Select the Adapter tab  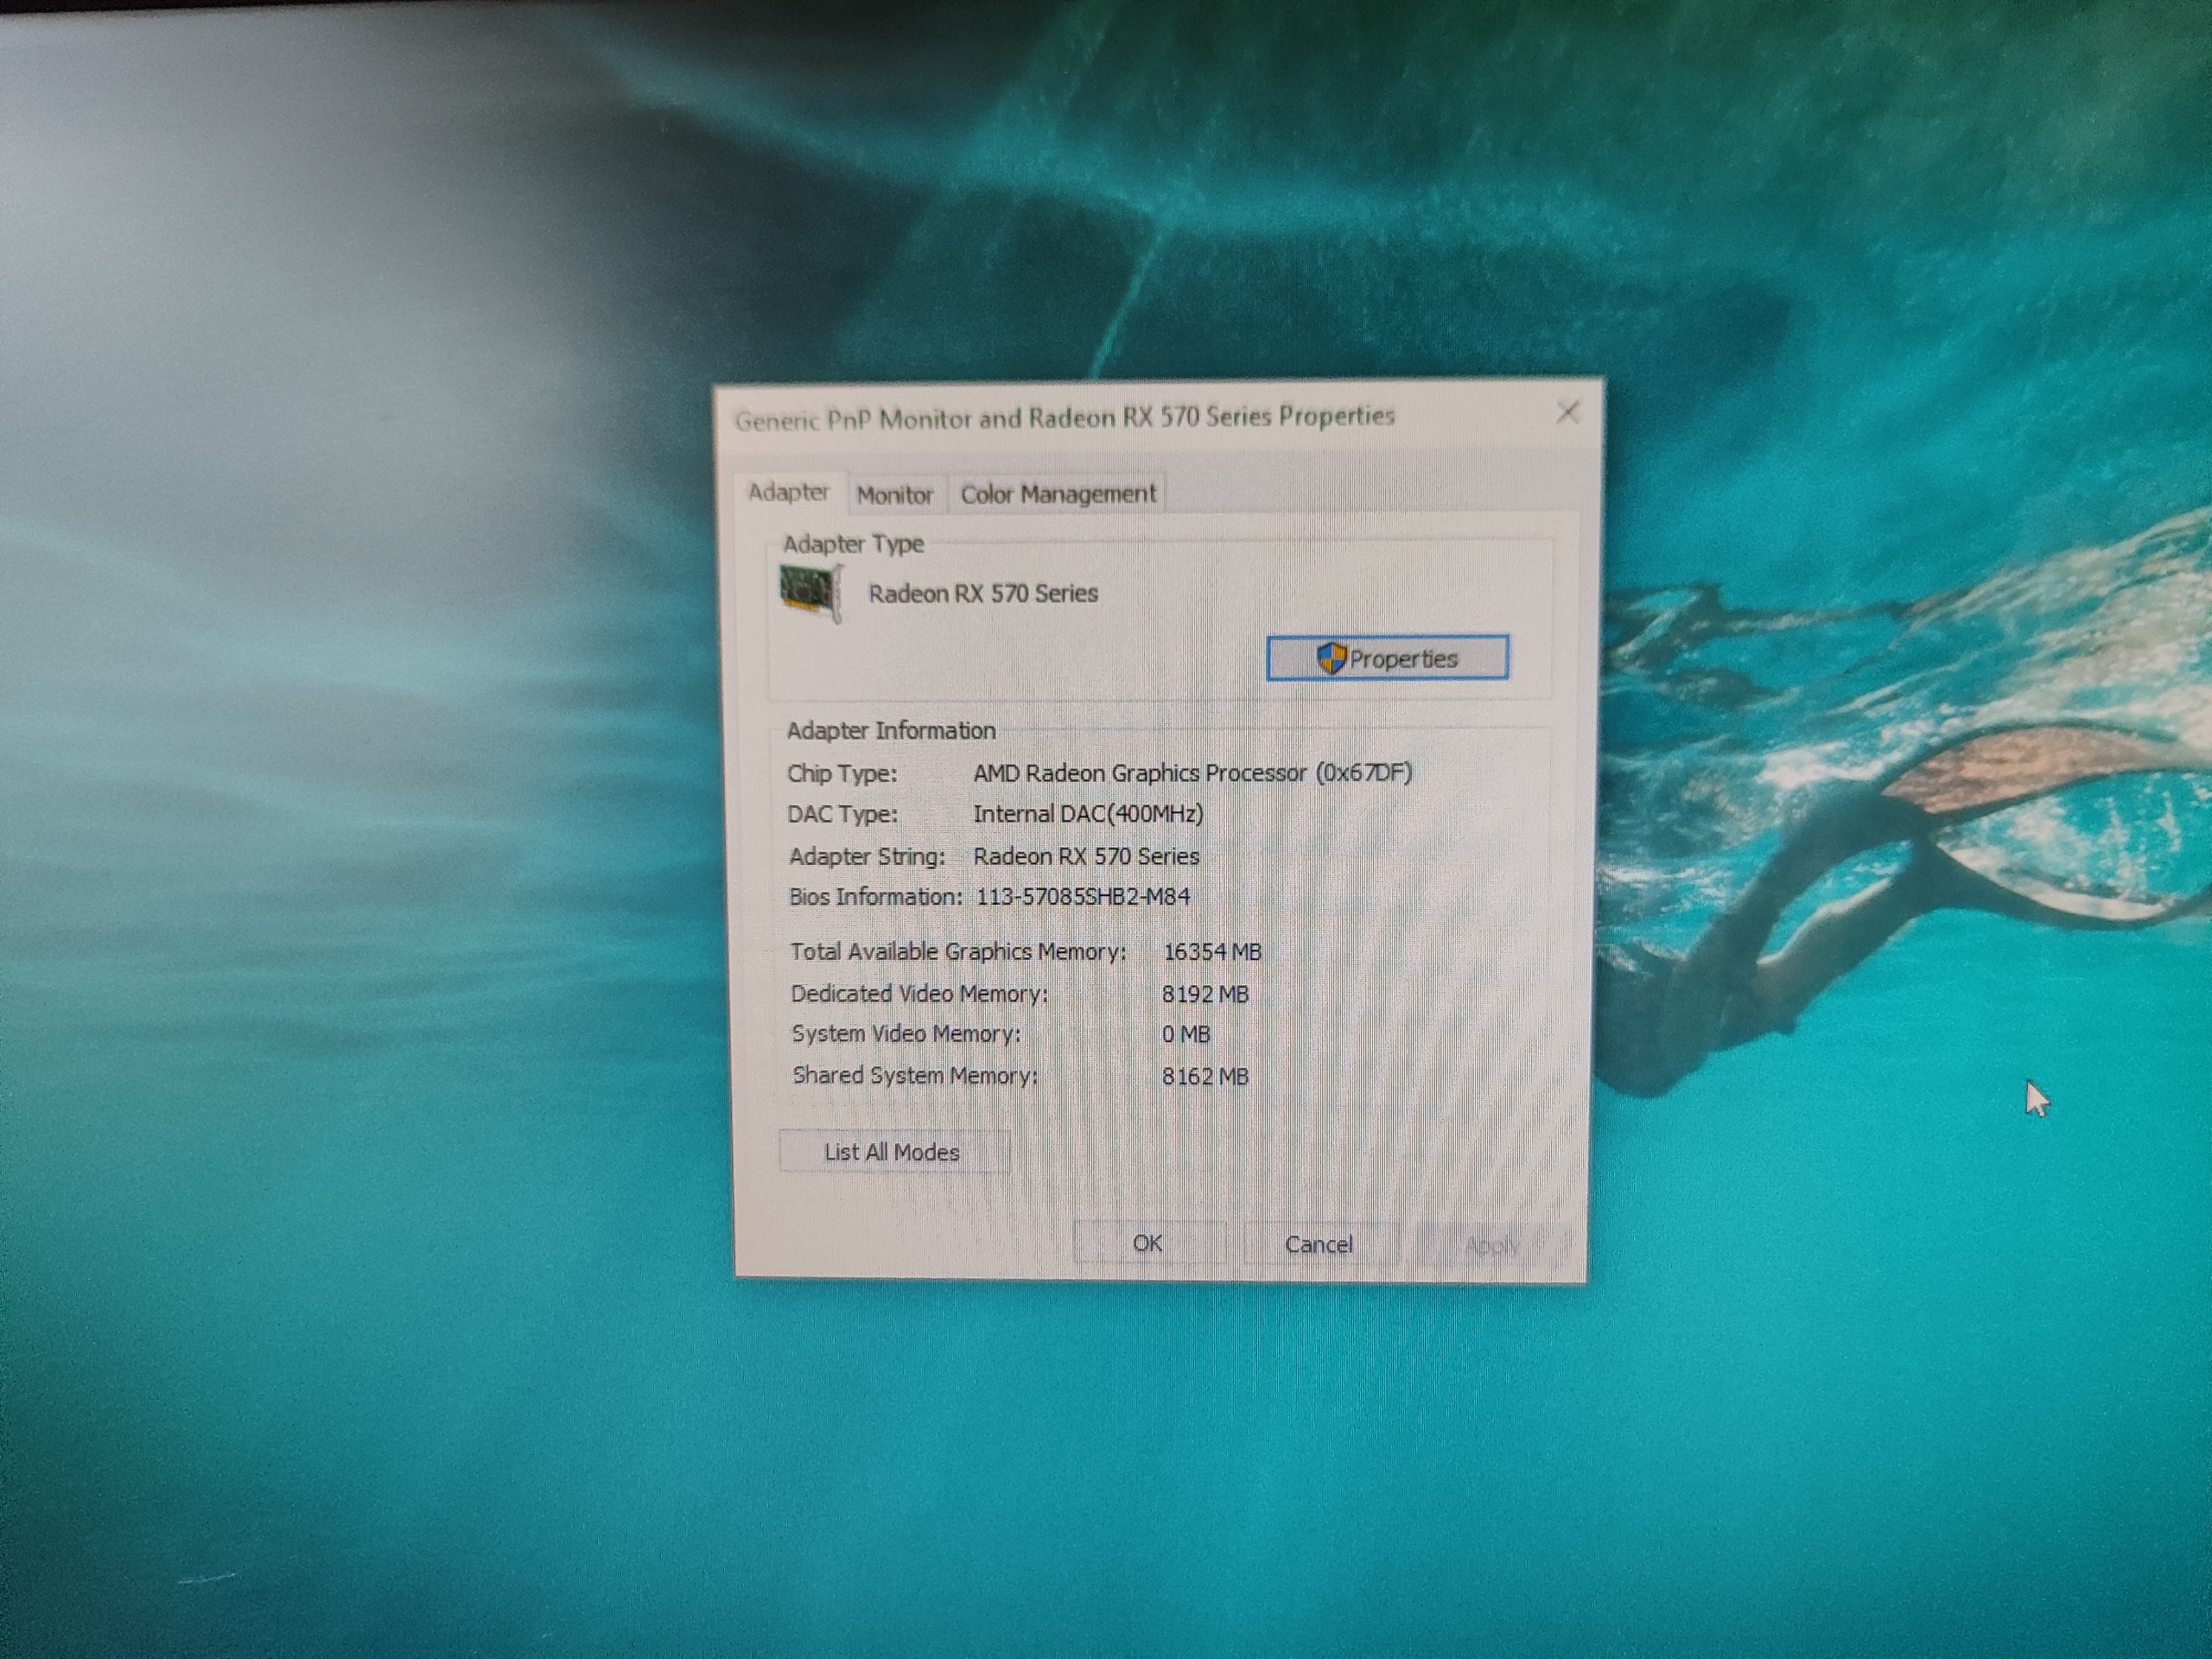pos(789,492)
